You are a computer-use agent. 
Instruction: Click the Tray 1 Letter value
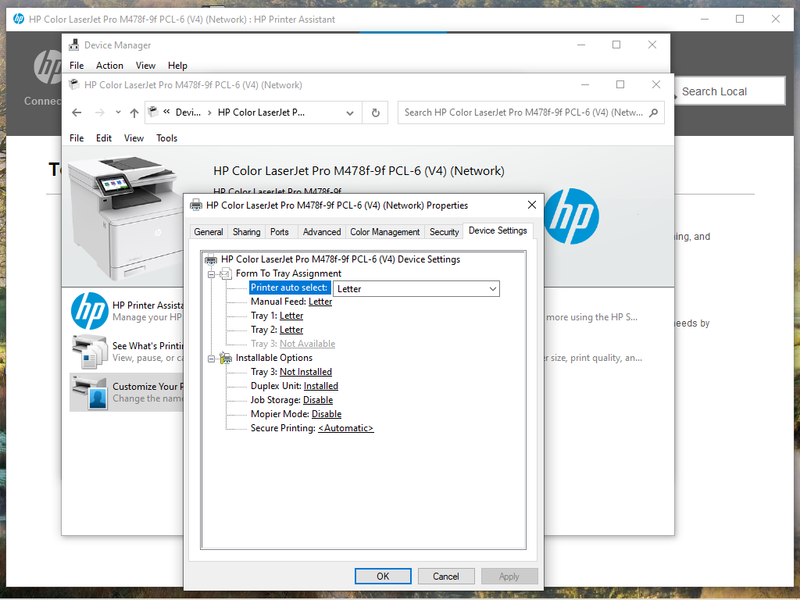coord(291,316)
